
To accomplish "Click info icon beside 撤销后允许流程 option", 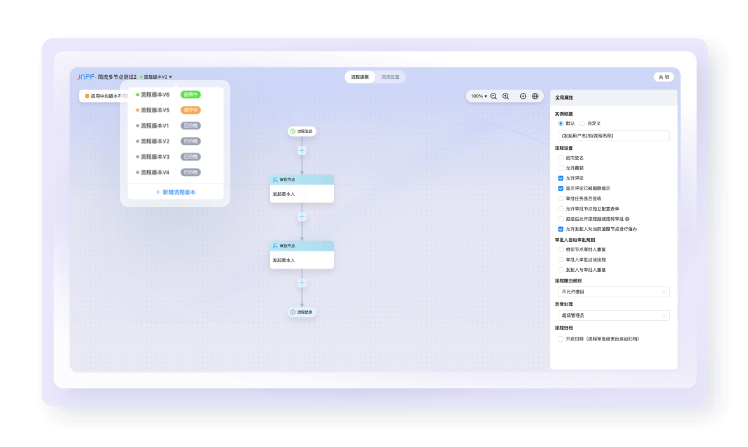I will pos(627,219).
